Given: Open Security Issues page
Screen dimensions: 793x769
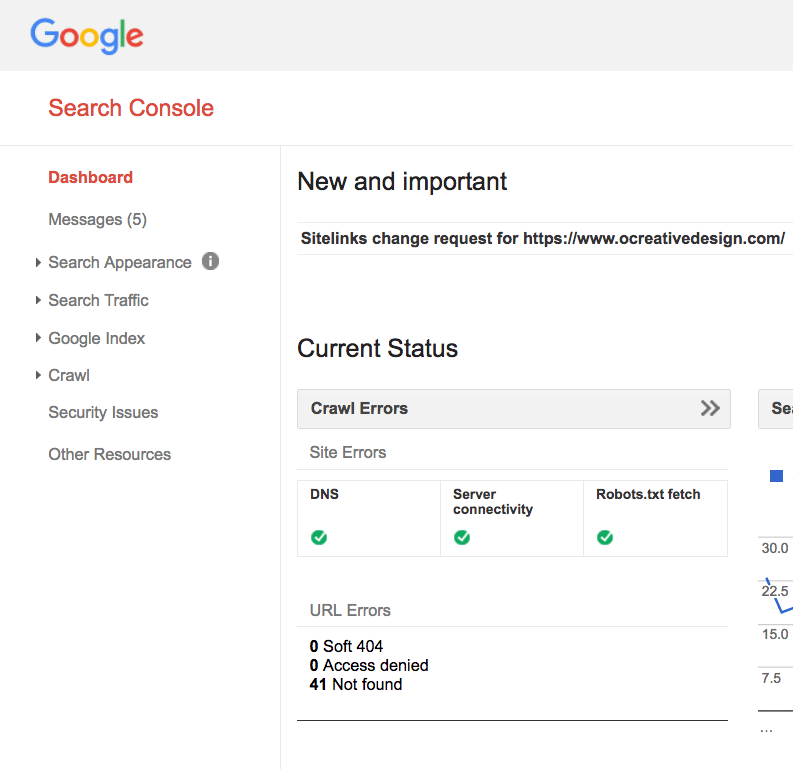Looking at the screenshot, I should click(103, 413).
